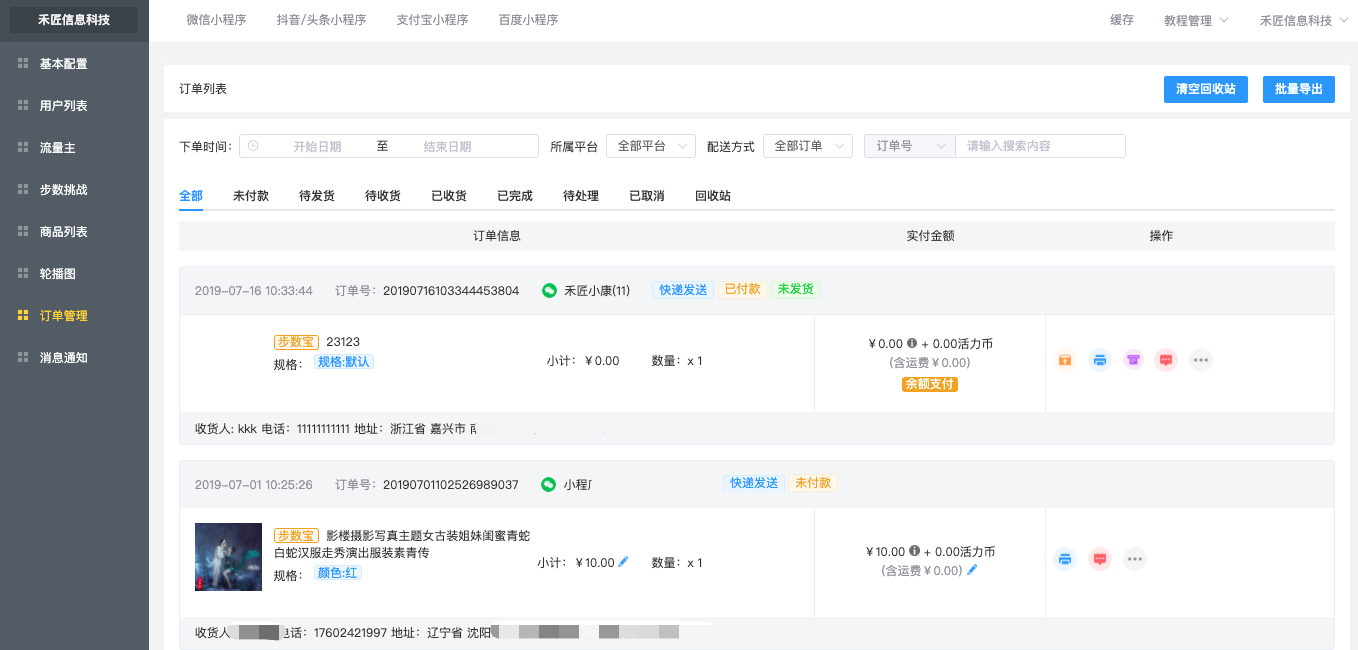Expand the 教程管理 menu in header

(1196, 21)
